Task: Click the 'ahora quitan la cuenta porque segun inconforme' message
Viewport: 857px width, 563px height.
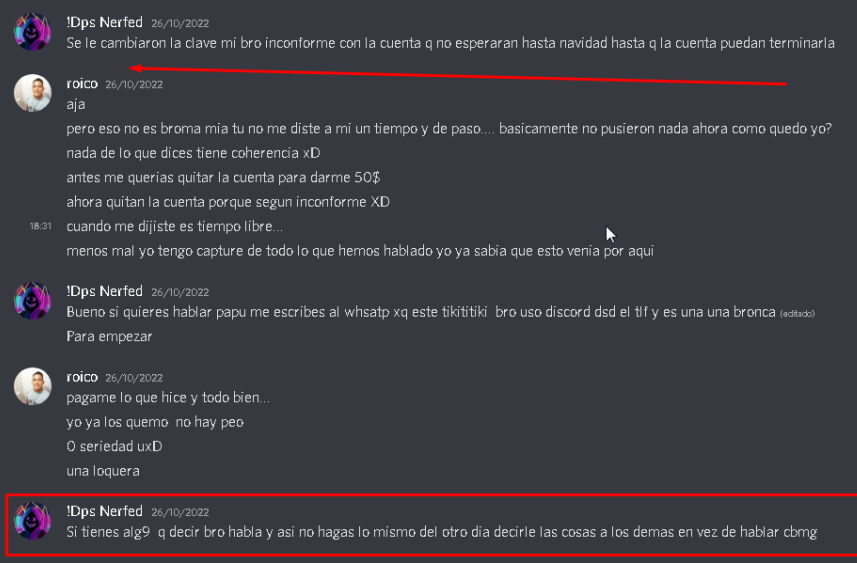Action: click(228, 202)
